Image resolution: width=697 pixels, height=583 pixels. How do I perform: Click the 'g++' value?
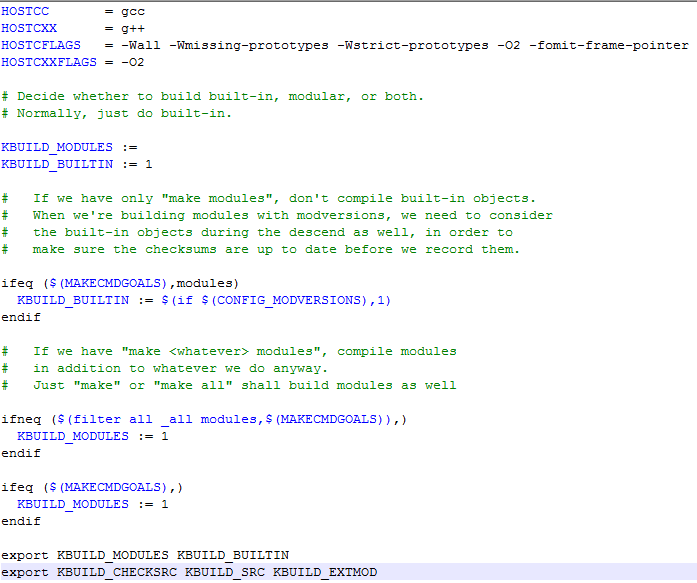(133, 29)
